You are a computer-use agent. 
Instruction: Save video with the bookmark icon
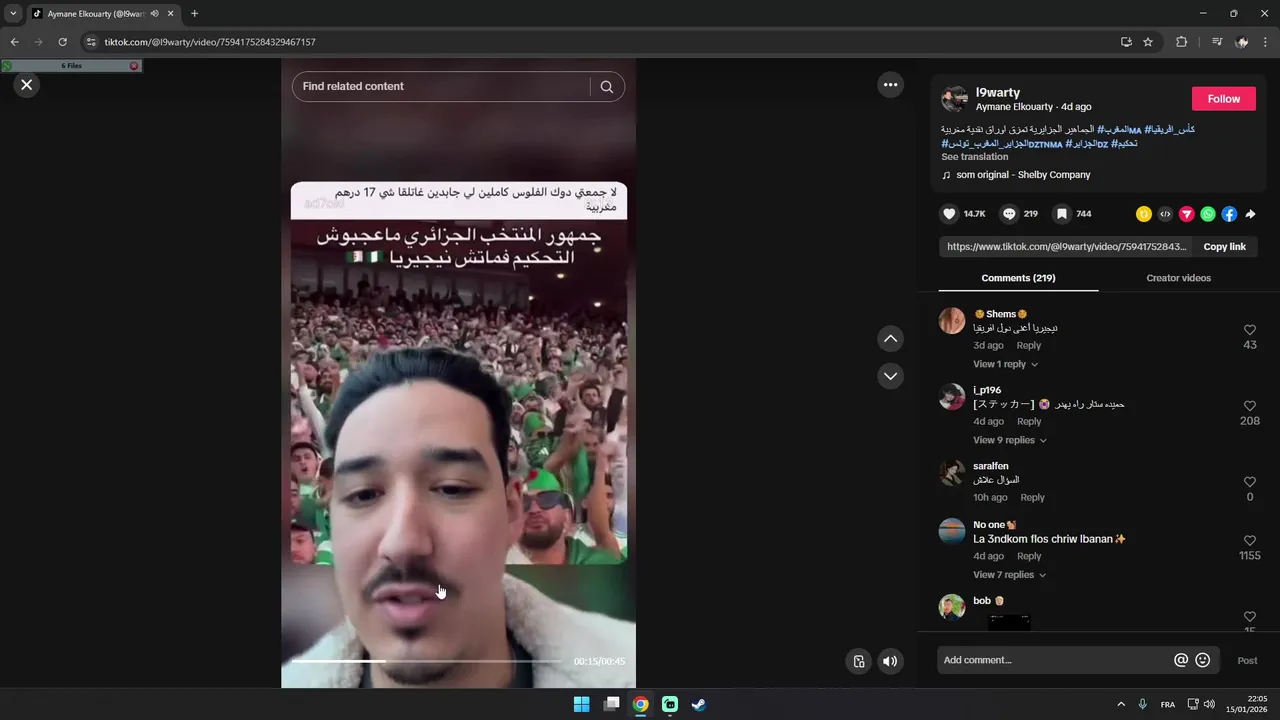(x=1062, y=214)
